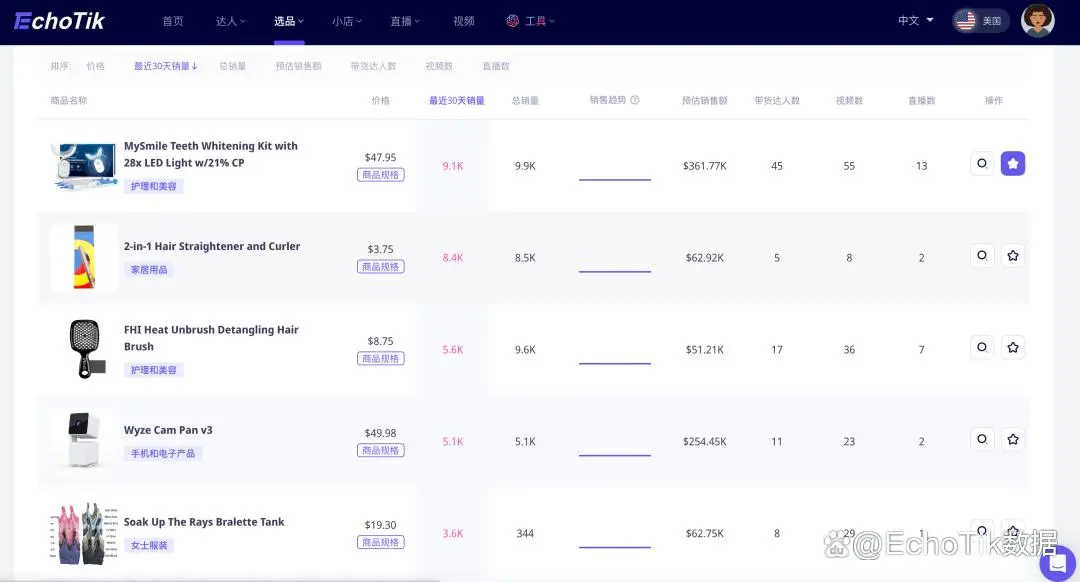Screen dimensions: 1080x582
Task: Click the EchoTik logo
Action: 59,21
